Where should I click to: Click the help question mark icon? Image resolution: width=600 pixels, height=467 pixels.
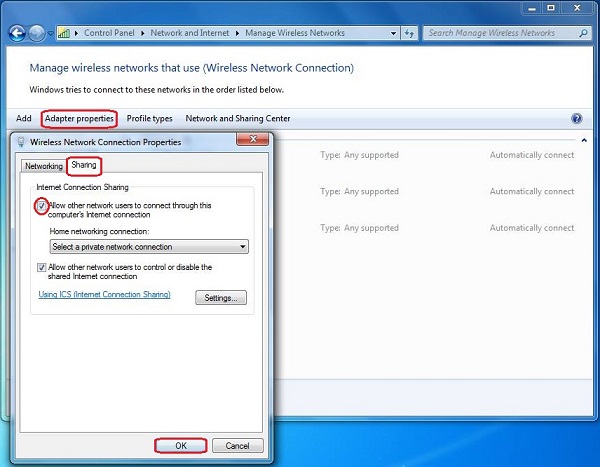coord(577,119)
